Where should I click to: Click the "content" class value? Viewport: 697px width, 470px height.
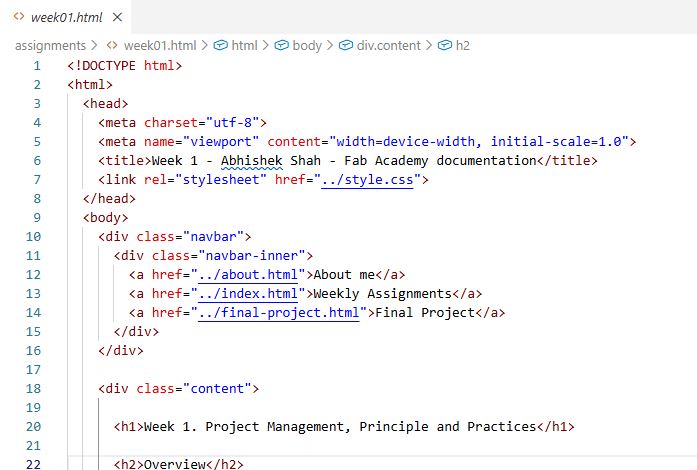pos(217,389)
